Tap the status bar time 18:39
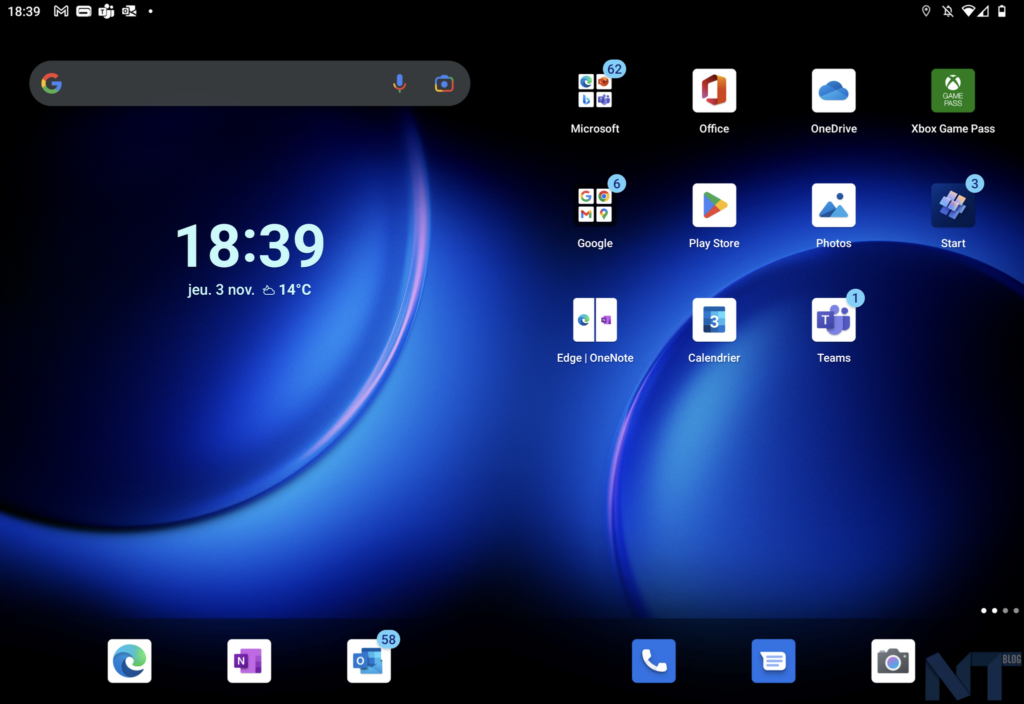The height and width of the screenshot is (704, 1024). (24, 11)
